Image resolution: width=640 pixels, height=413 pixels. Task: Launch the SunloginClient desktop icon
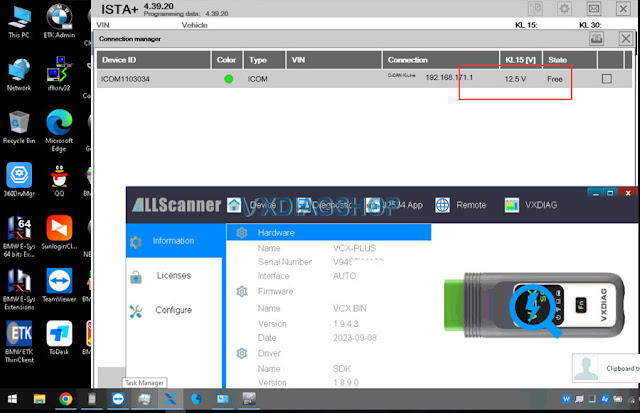(x=59, y=233)
